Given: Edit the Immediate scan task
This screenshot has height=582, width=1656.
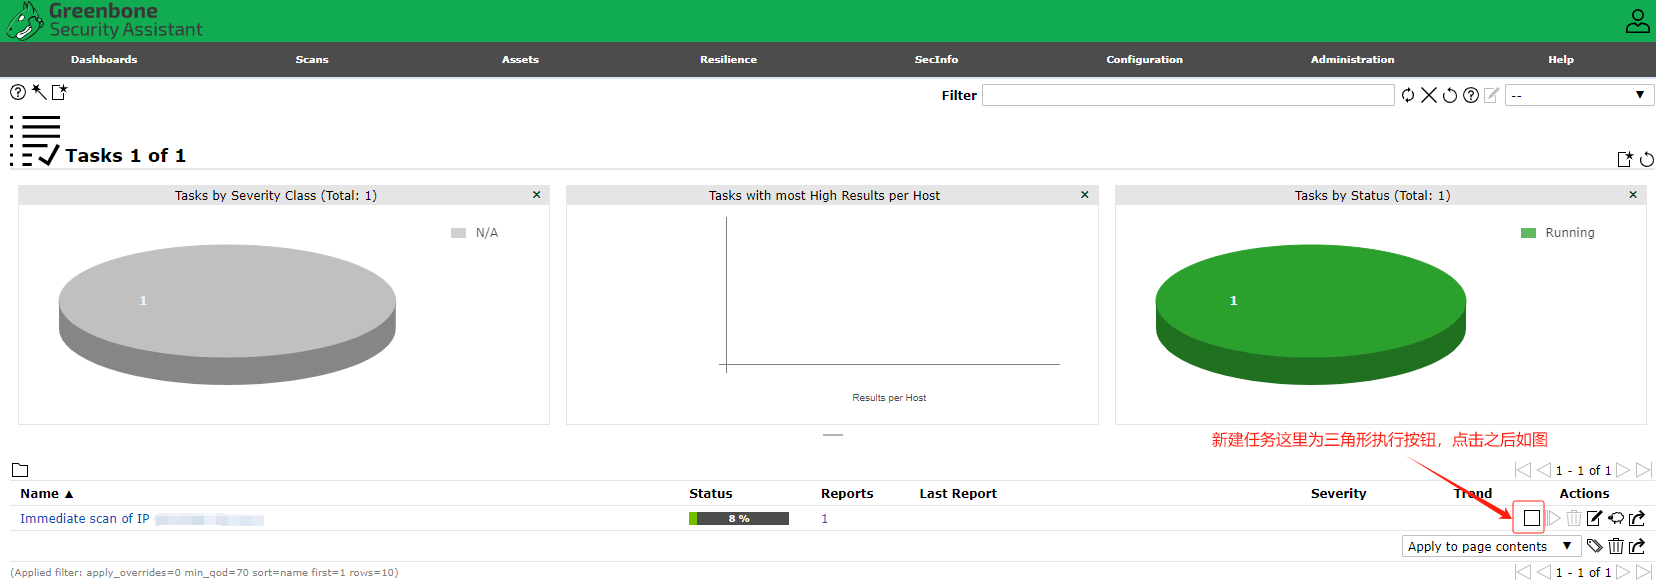Looking at the screenshot, I should click(1595, 518).
